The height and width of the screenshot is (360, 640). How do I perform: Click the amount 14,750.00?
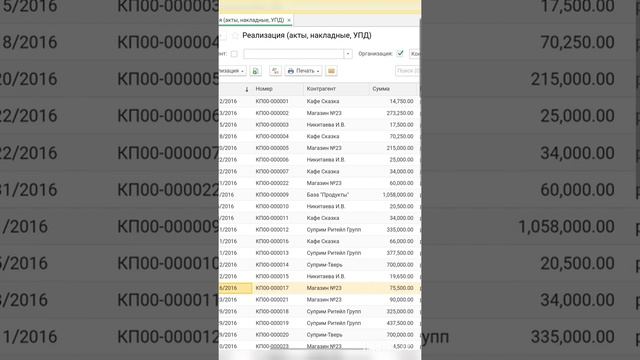point(401,101)
